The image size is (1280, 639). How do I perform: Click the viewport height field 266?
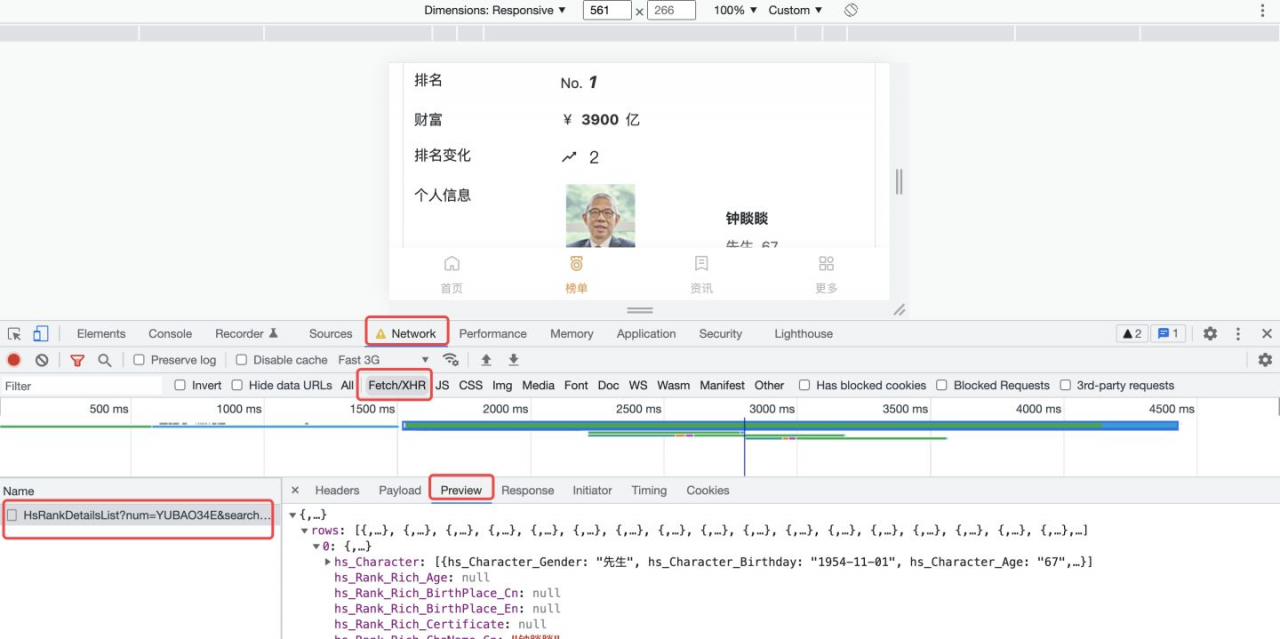point(672,10)
